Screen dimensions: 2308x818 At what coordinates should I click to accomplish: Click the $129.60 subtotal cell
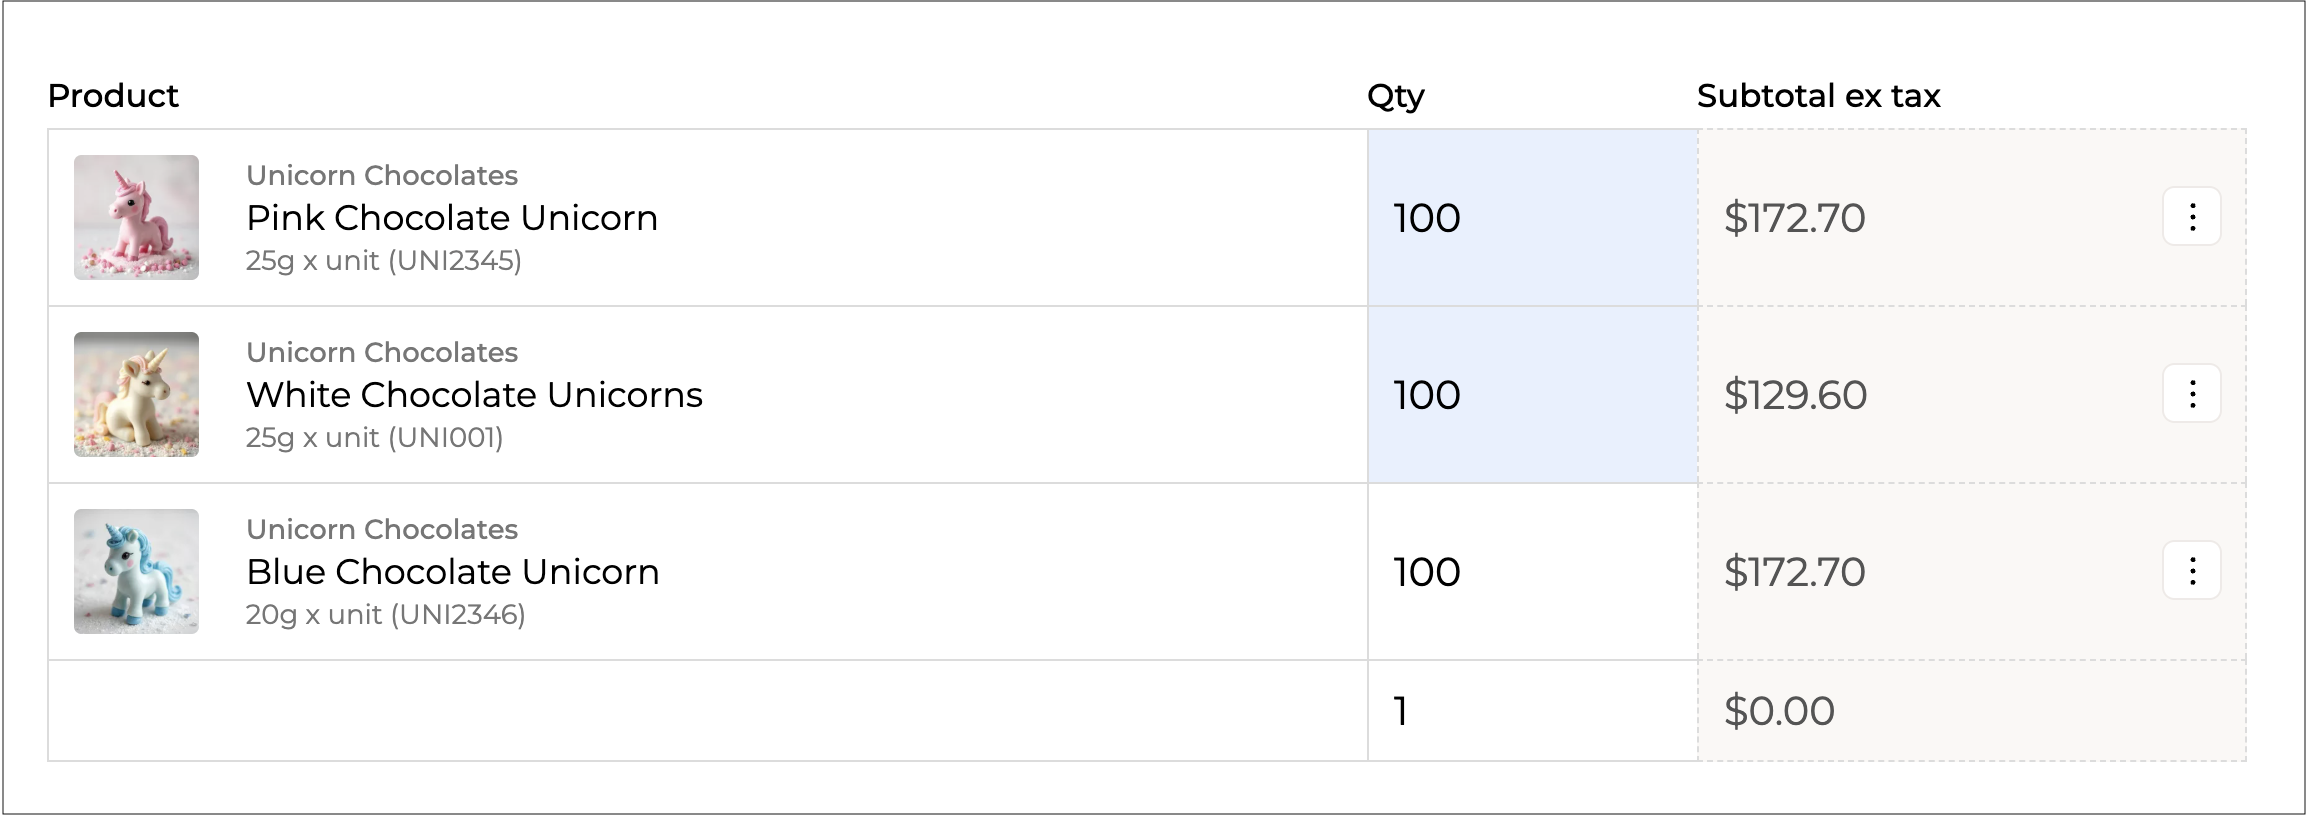tap(1796, 395)
